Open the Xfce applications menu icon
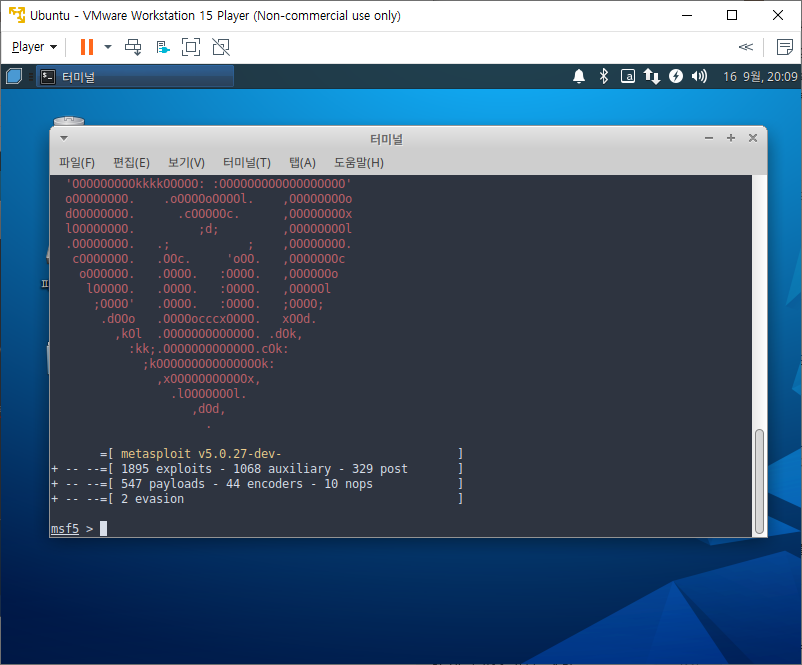This screenshot has height=665, width=802. pyautogui.click(x=14, y=76)
